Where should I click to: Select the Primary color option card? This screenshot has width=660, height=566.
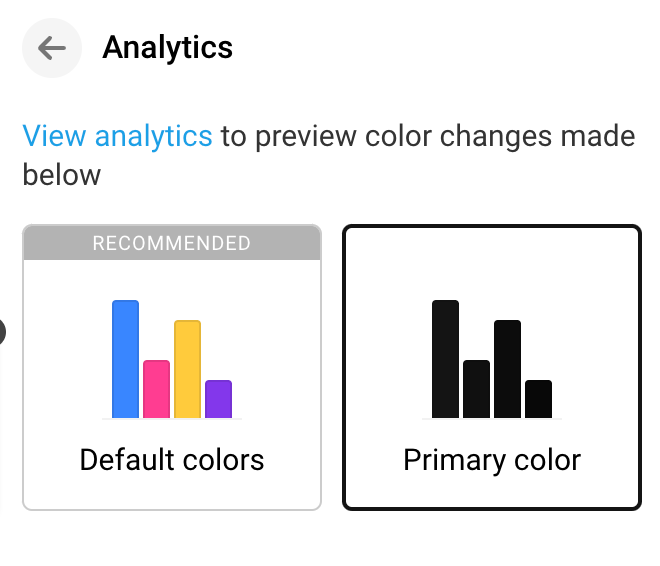(491, 368)
